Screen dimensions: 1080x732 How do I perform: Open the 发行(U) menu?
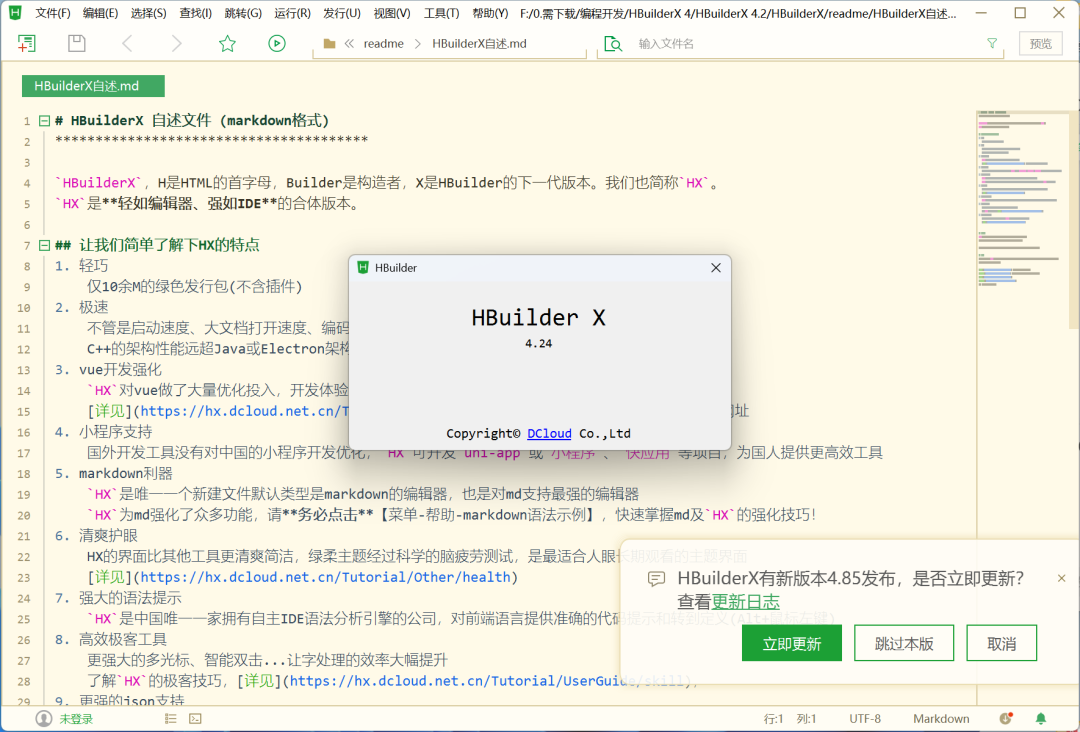click(342, 13)
